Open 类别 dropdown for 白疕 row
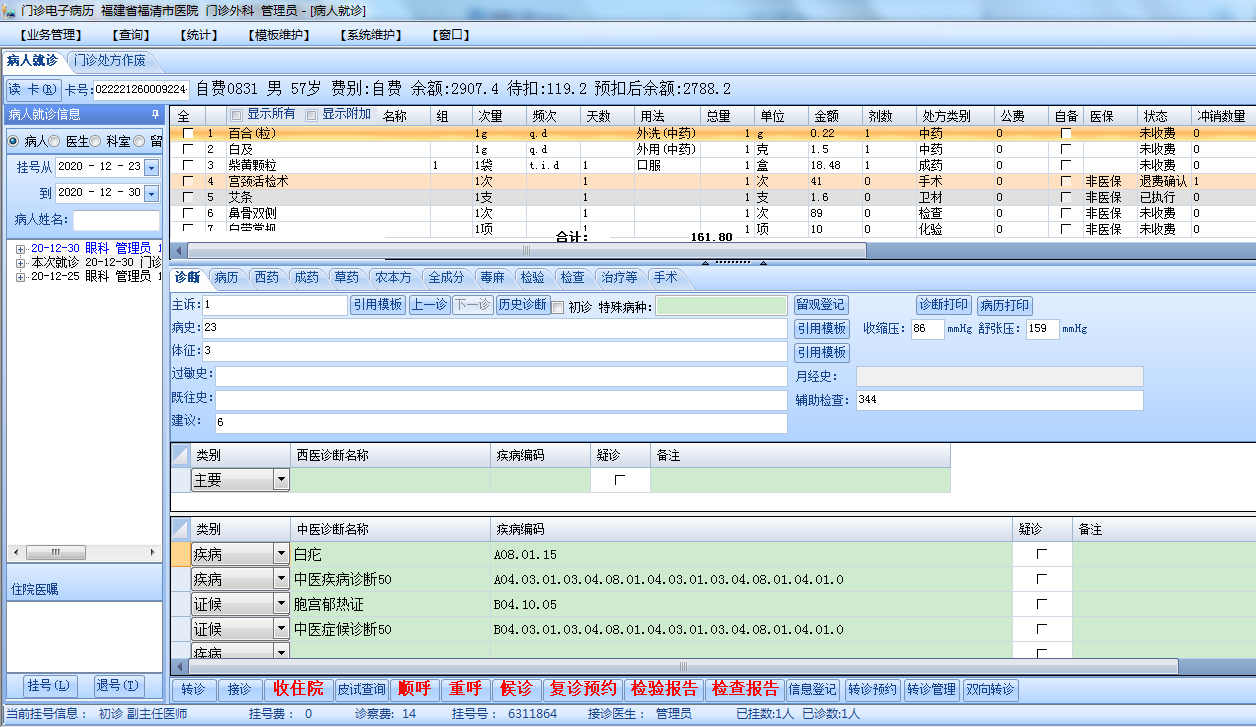The height and width of the screenshot is (727, 1256). 281,554
